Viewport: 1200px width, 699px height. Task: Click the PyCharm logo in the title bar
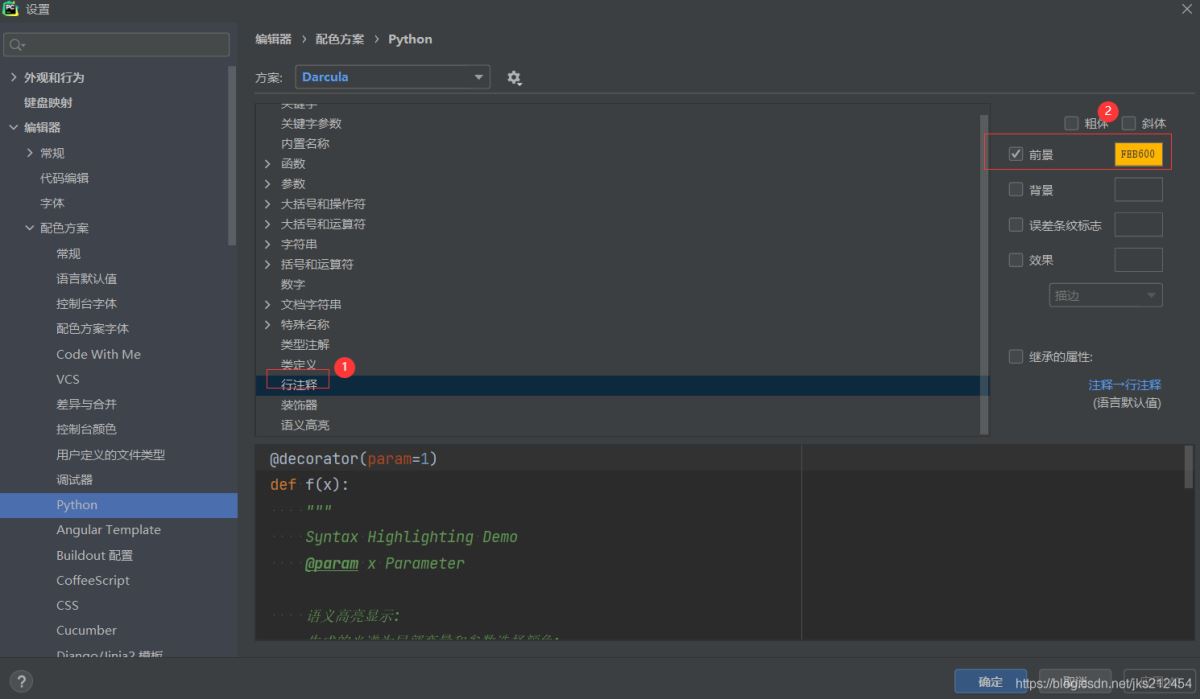(11, 9)
